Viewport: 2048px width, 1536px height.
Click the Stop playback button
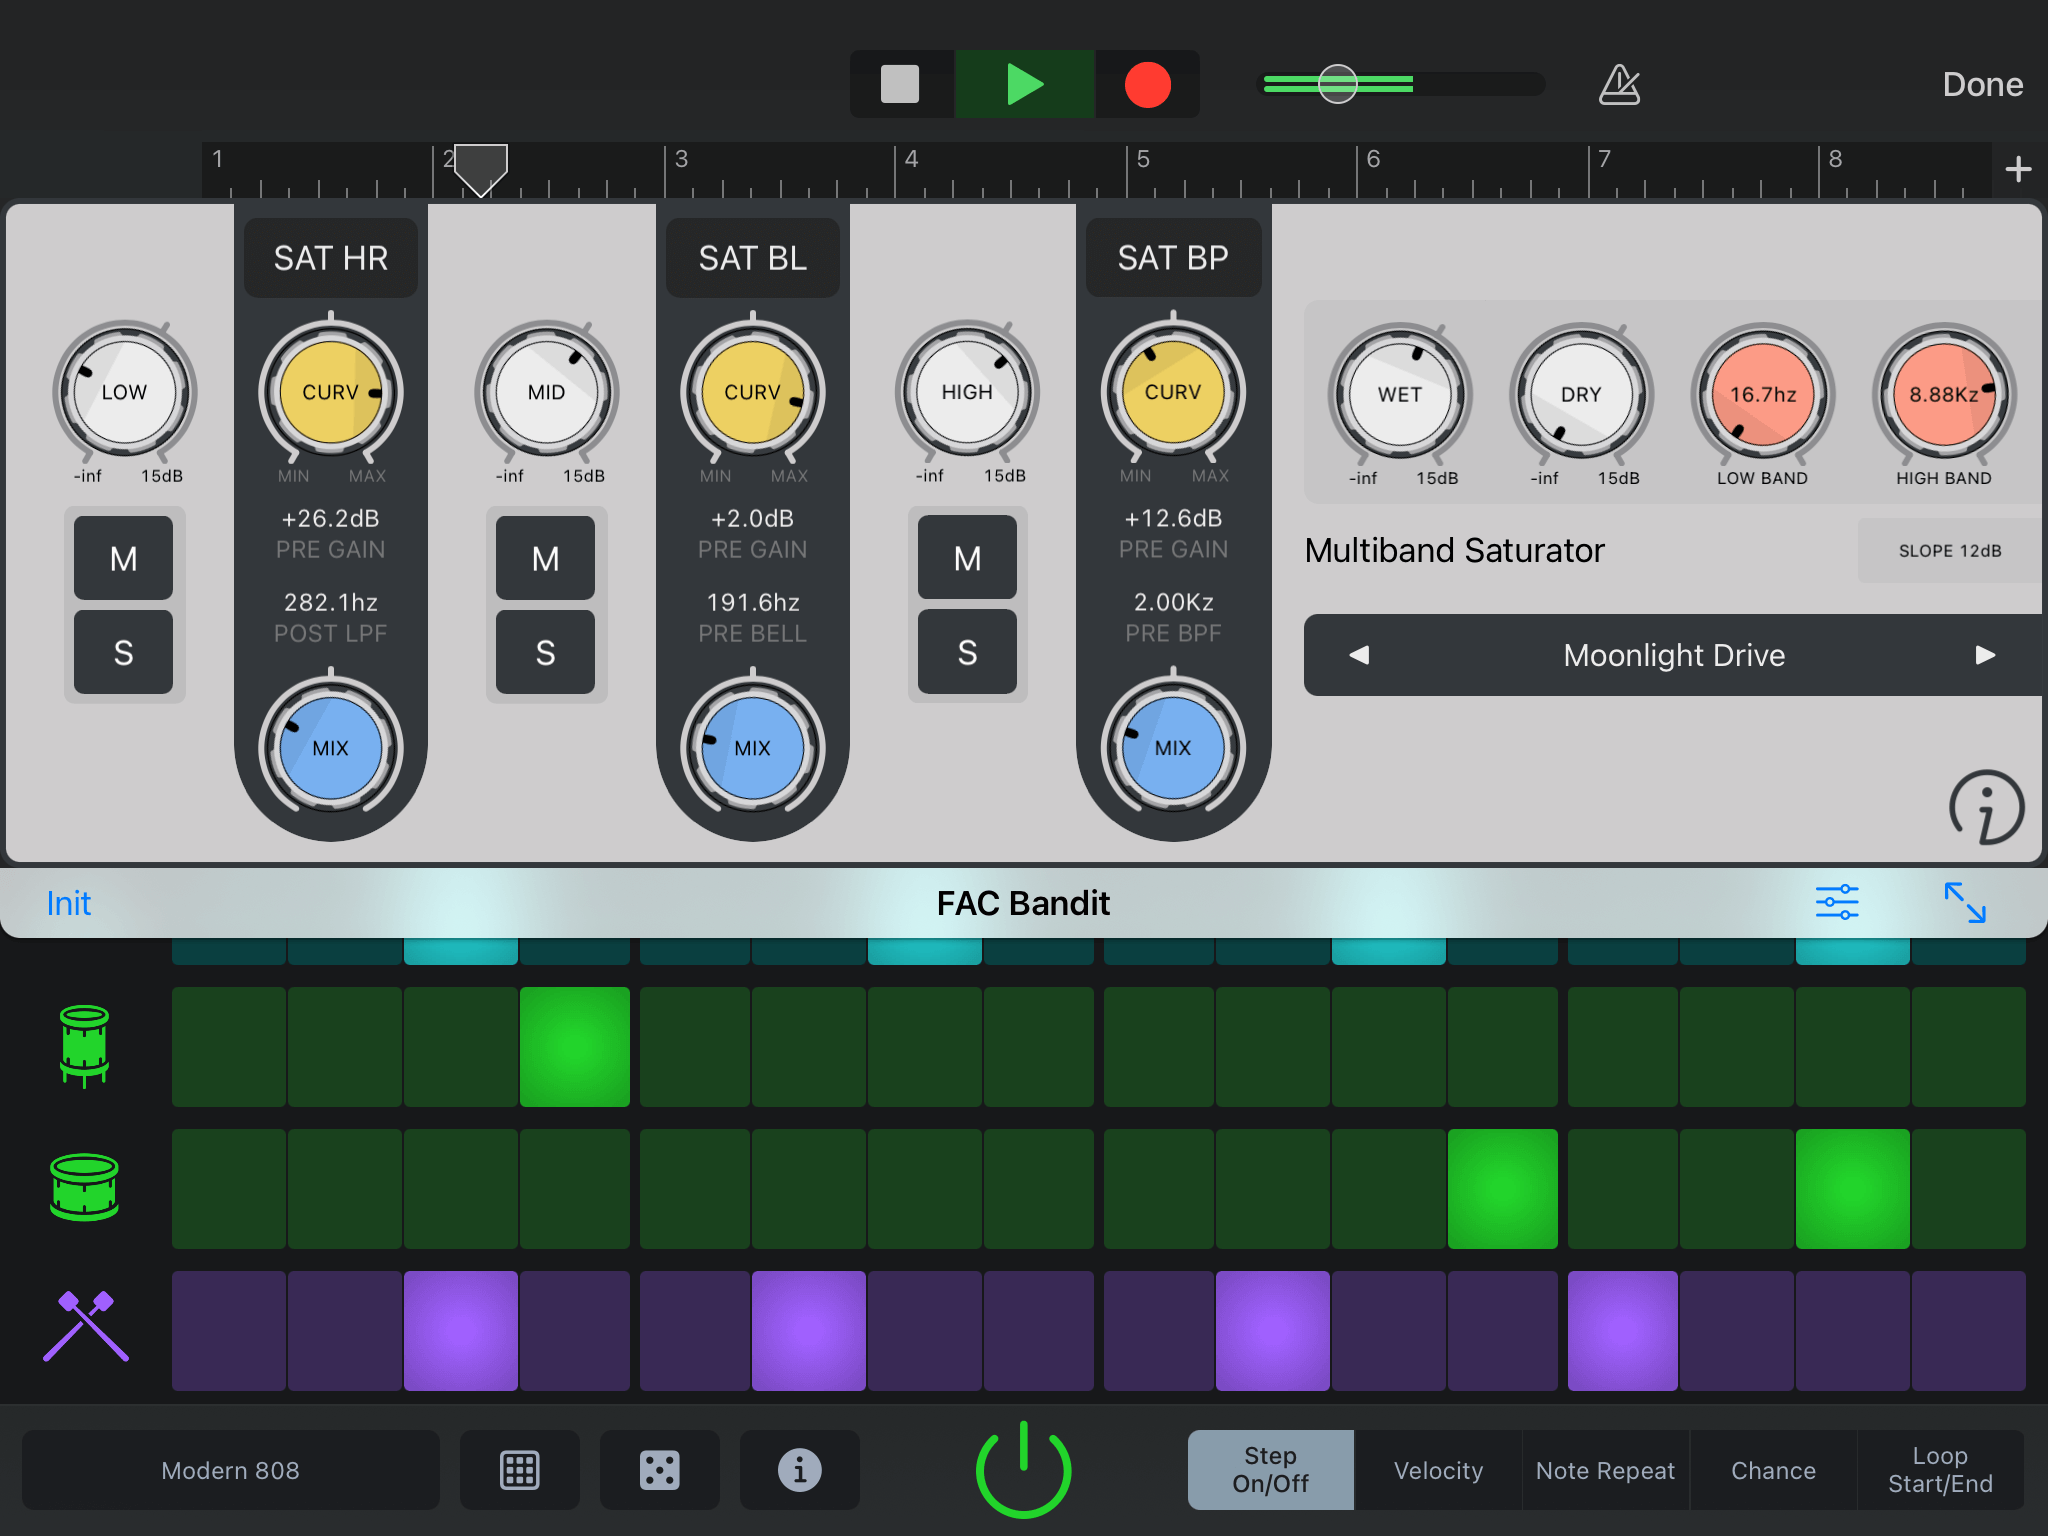[x=900, y=84]
